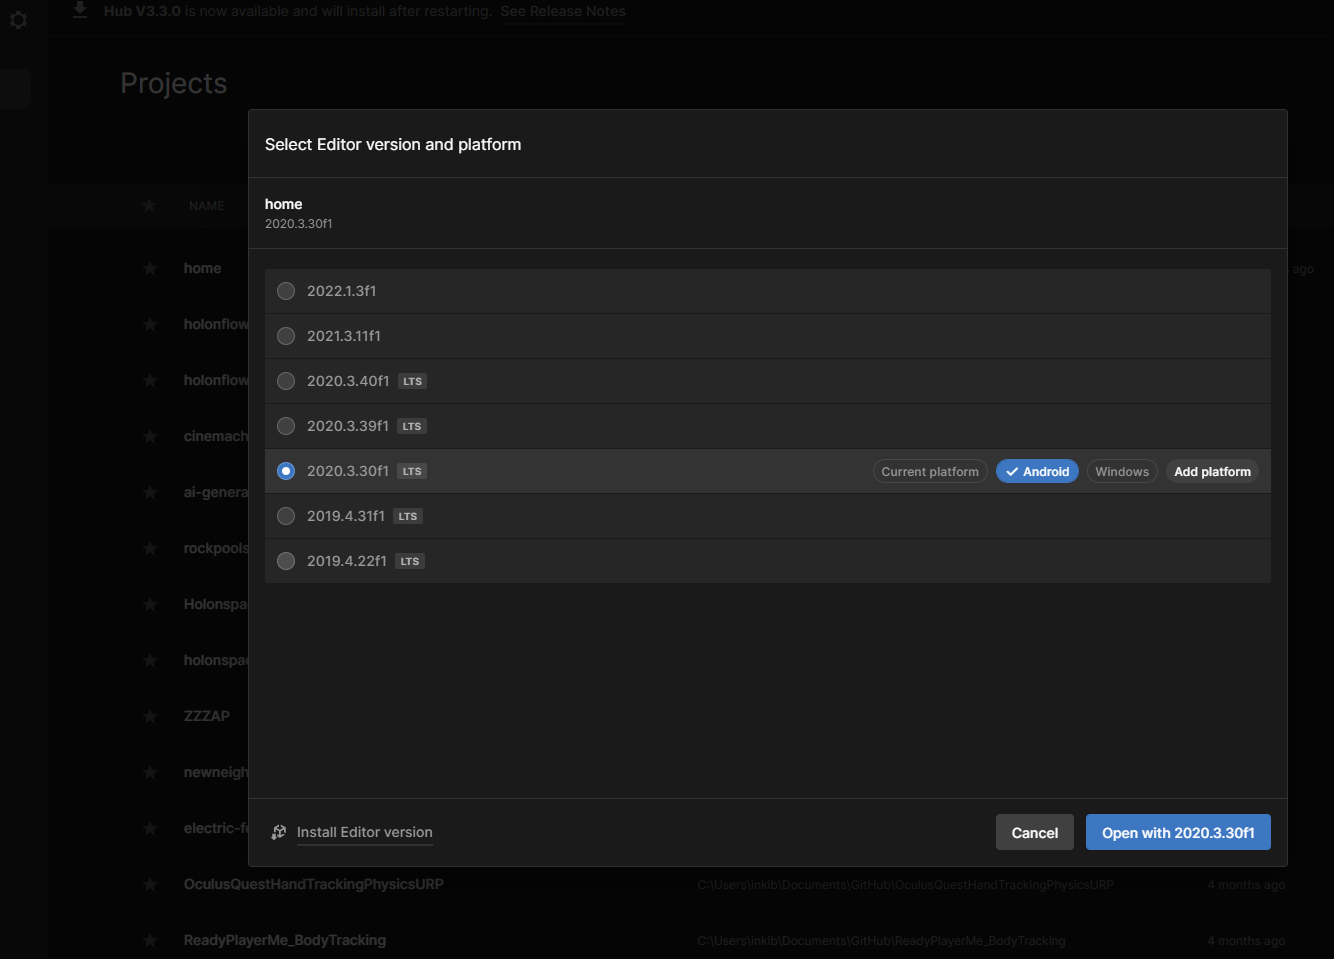Viewport: 1334px width, 959px height.
Task: Select the 2020.3.30f1 radio button
Action: coord(286,471)
